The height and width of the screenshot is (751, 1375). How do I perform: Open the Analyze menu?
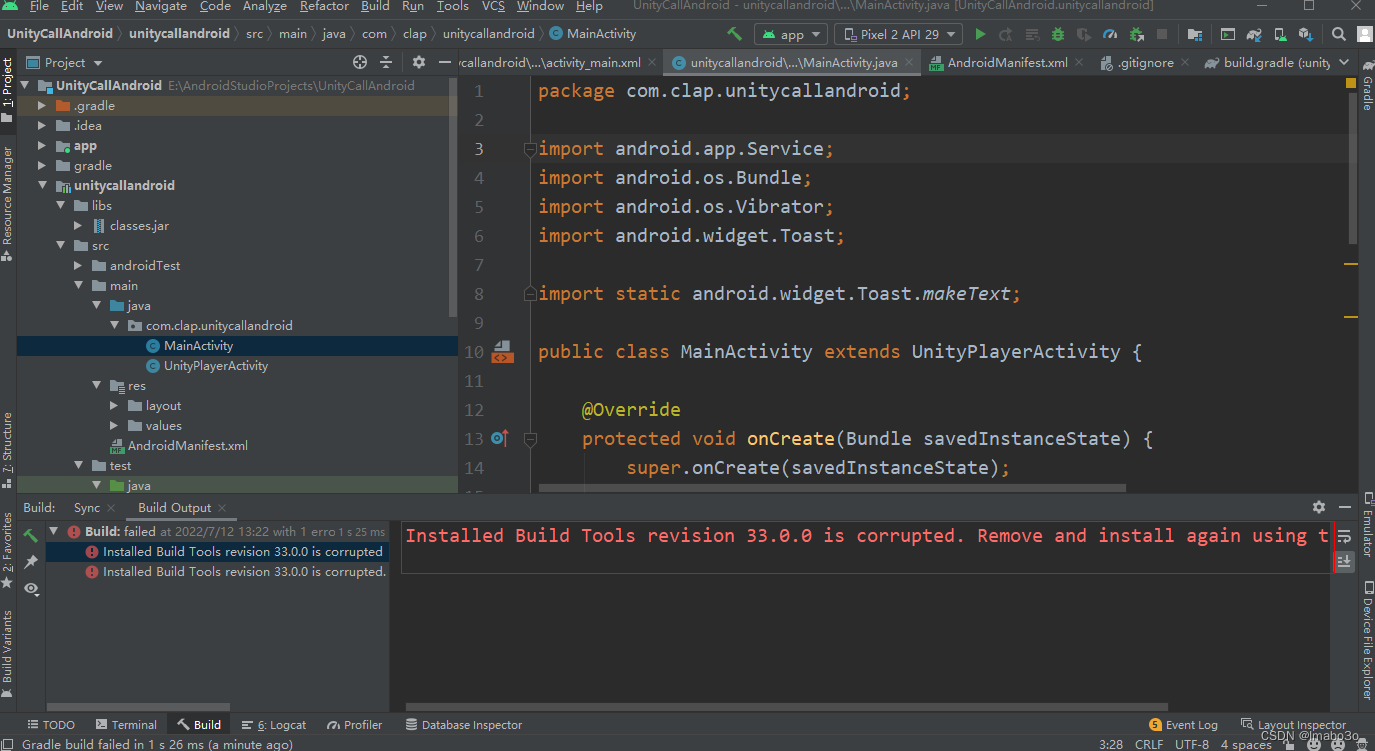coord(265,6)
